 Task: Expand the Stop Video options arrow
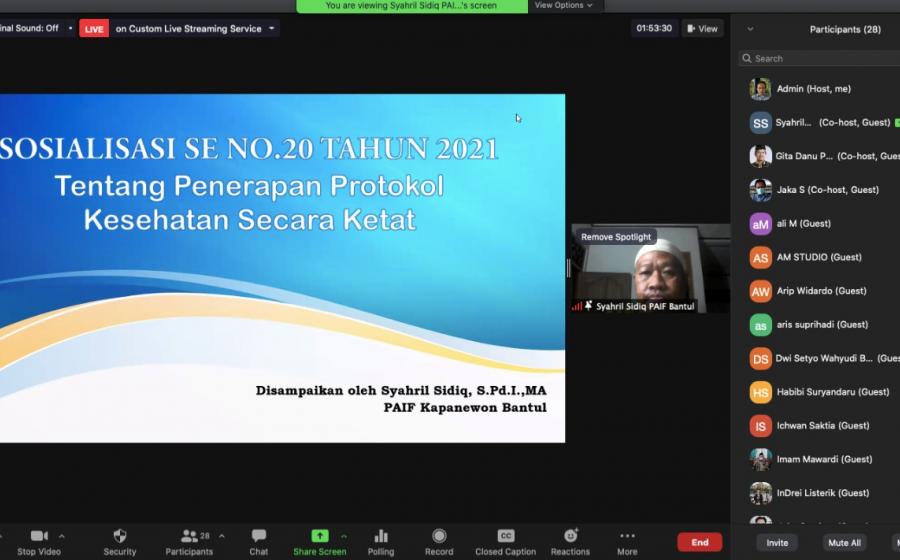[x=62, y=536]
